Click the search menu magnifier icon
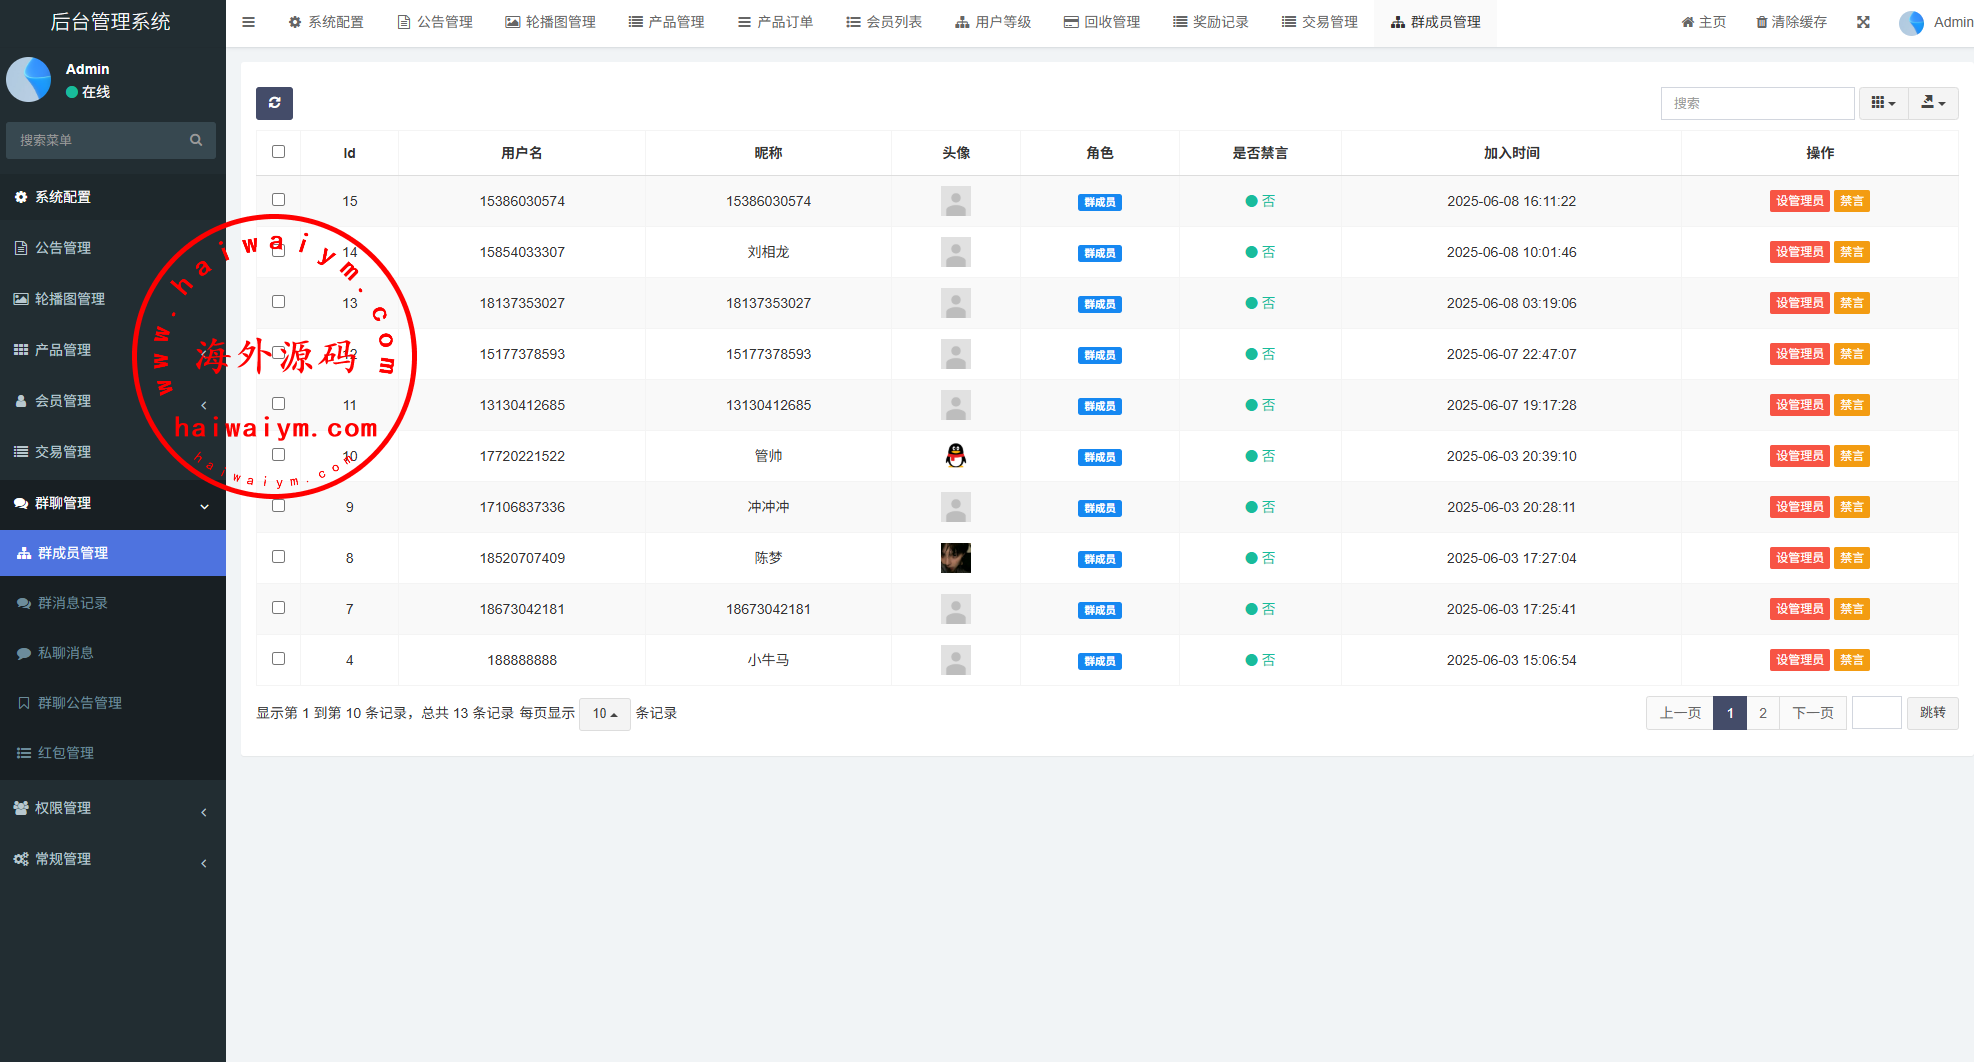This screenshot has width=1974, height=1062. pyautogui.click(x=196, y=140)
